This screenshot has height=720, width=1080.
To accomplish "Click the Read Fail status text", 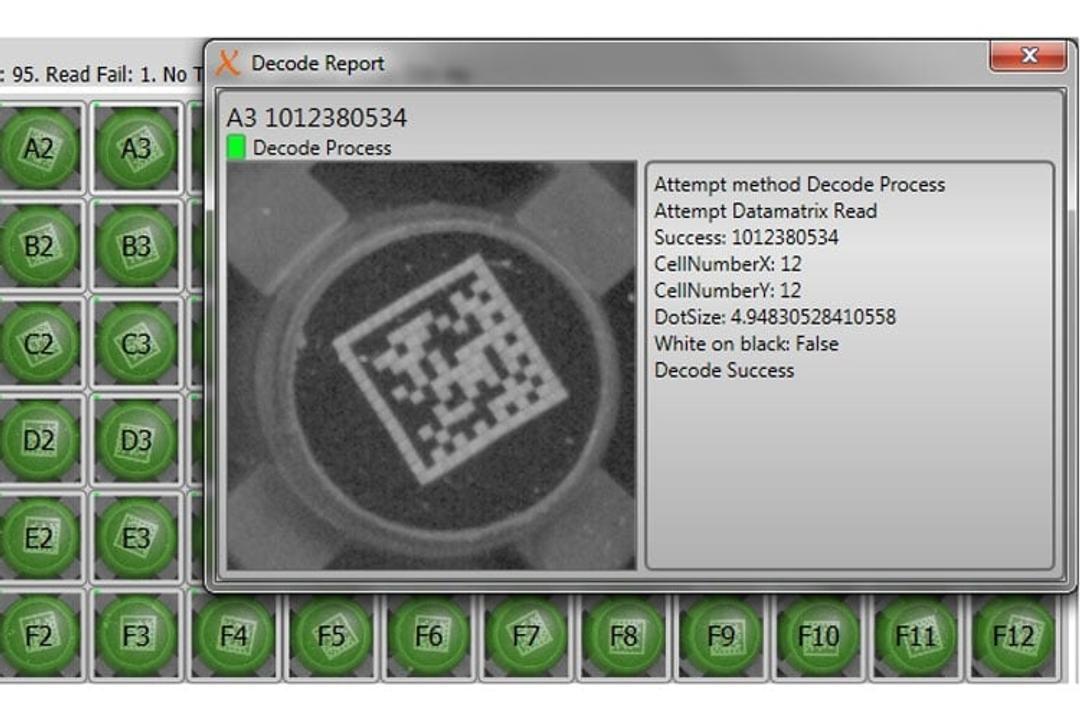I will tap(99, 74).
